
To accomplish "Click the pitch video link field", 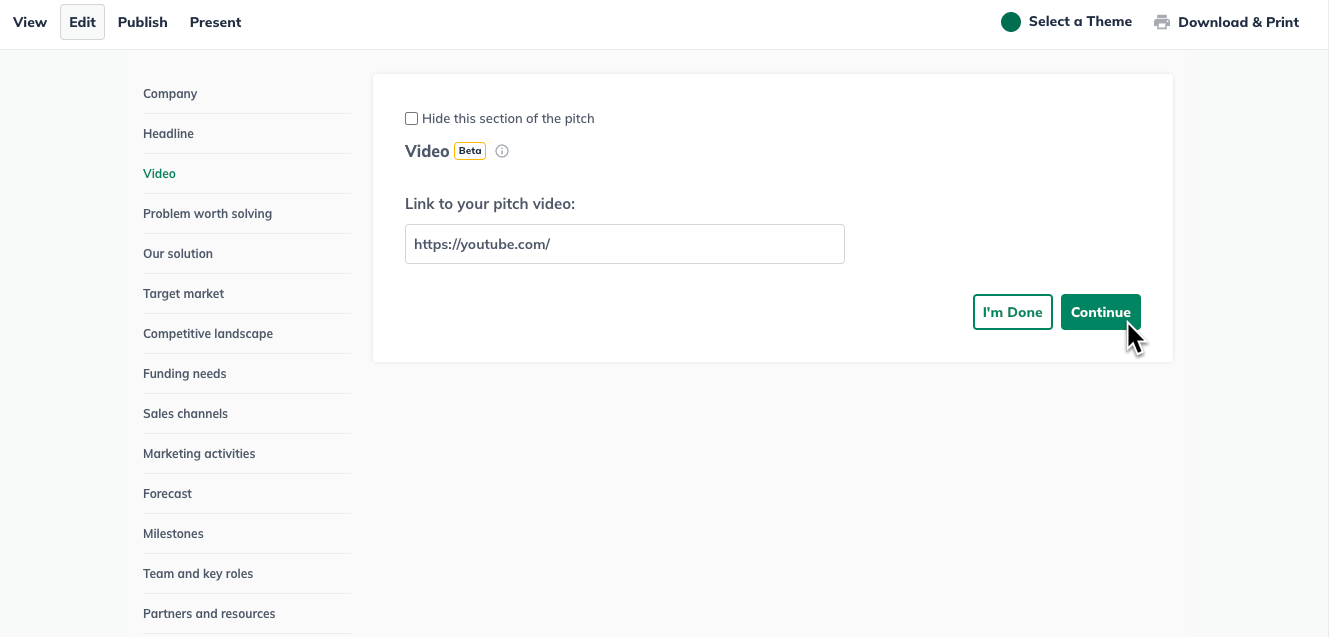I will (x=625, y=244).
